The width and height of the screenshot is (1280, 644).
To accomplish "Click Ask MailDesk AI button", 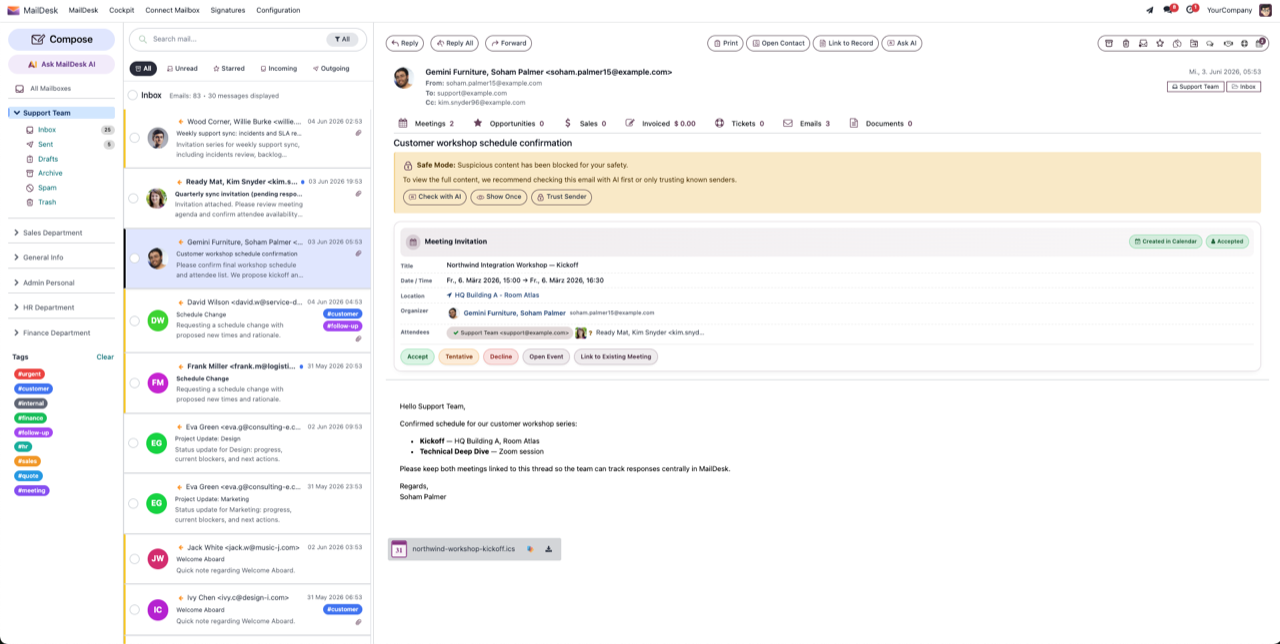I will point(62,64).
